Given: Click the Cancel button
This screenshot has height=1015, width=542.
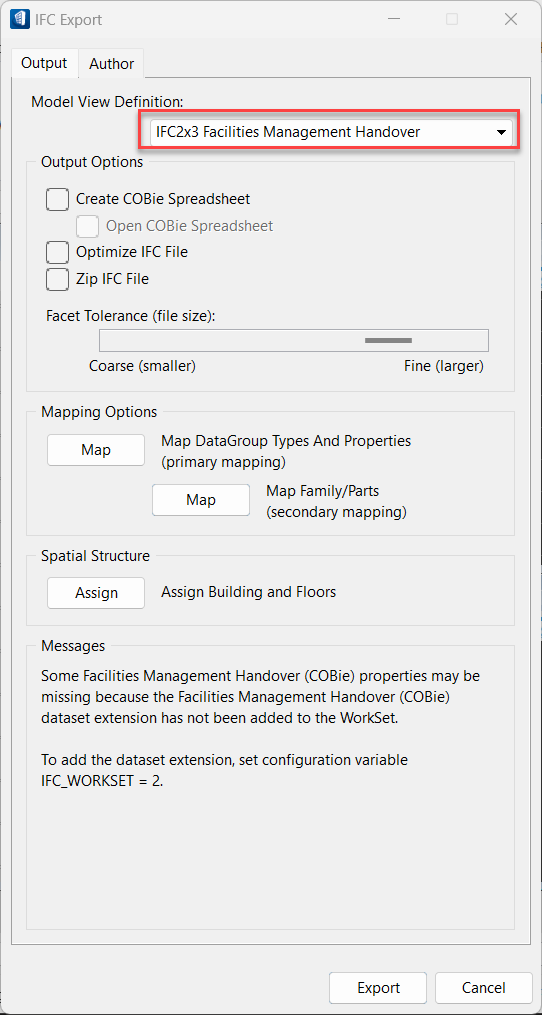Looking at the screenshot, I should 484,988.
